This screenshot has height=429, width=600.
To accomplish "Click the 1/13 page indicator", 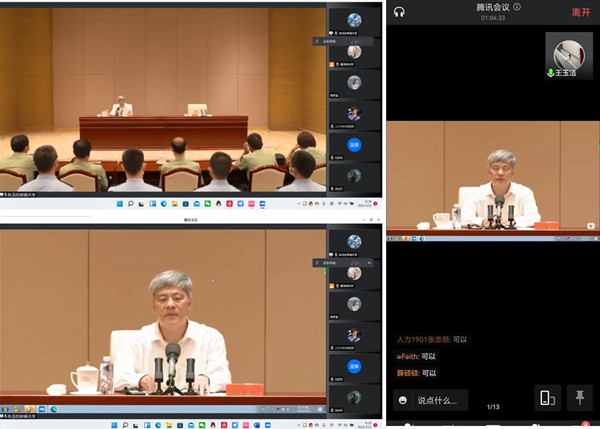I will click(493, 407).
